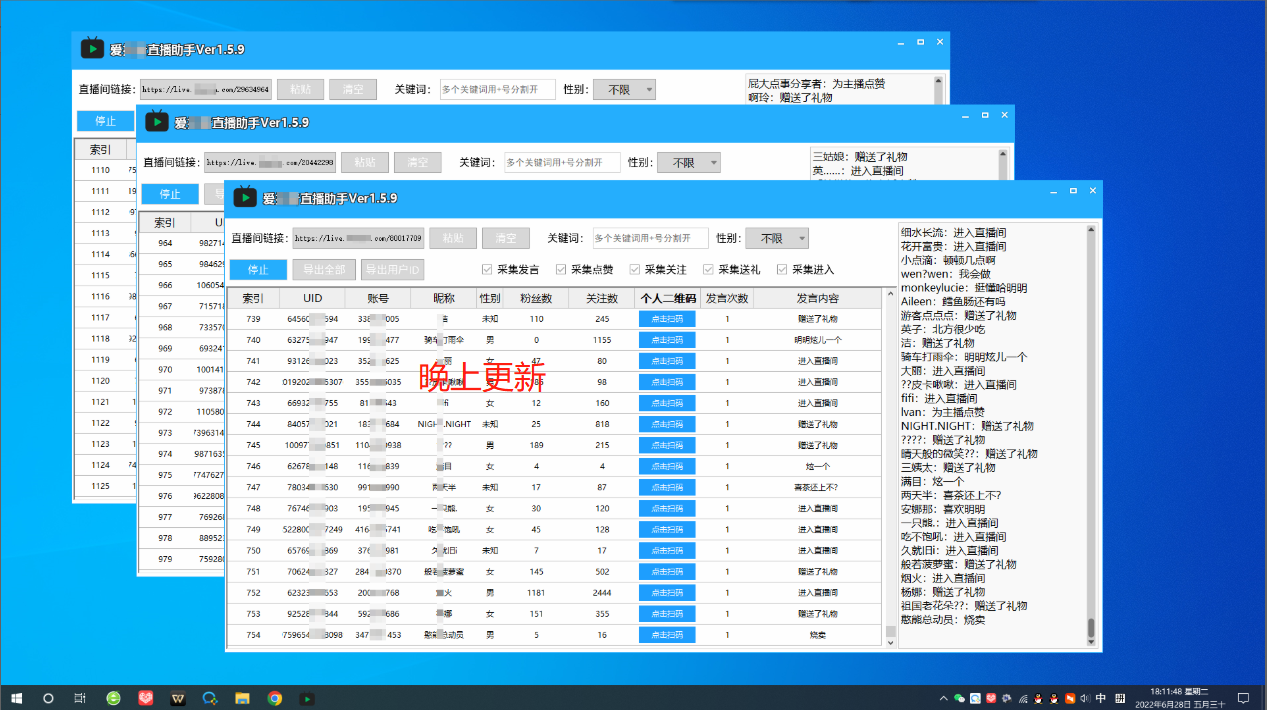Click 停止 button in front window
This screenshot has height=710, width=1267.
tap(258, 269)
